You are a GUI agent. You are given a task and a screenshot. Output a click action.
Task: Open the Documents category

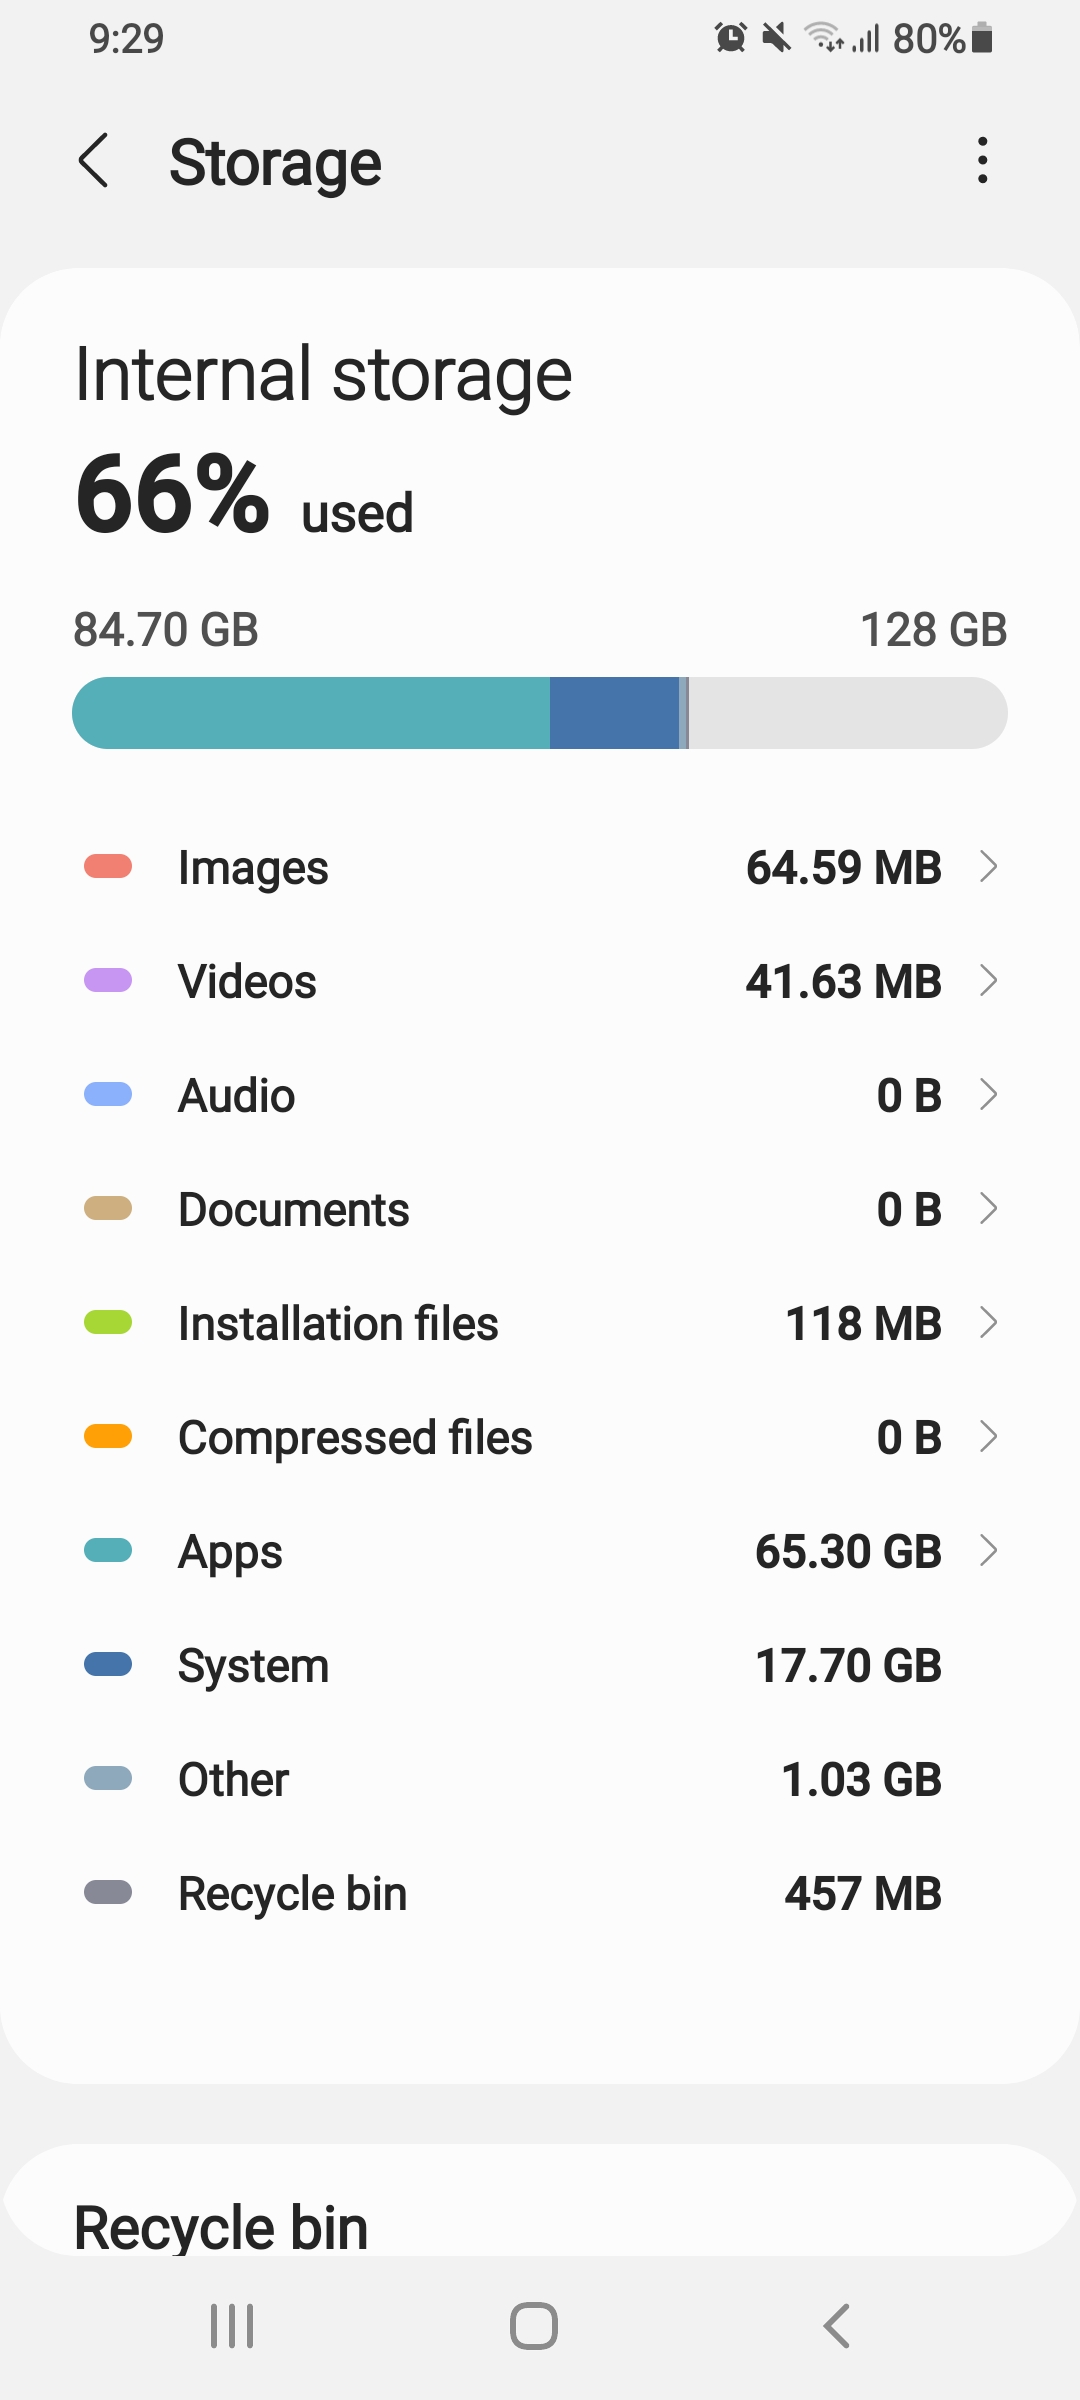pos(540,1209)
